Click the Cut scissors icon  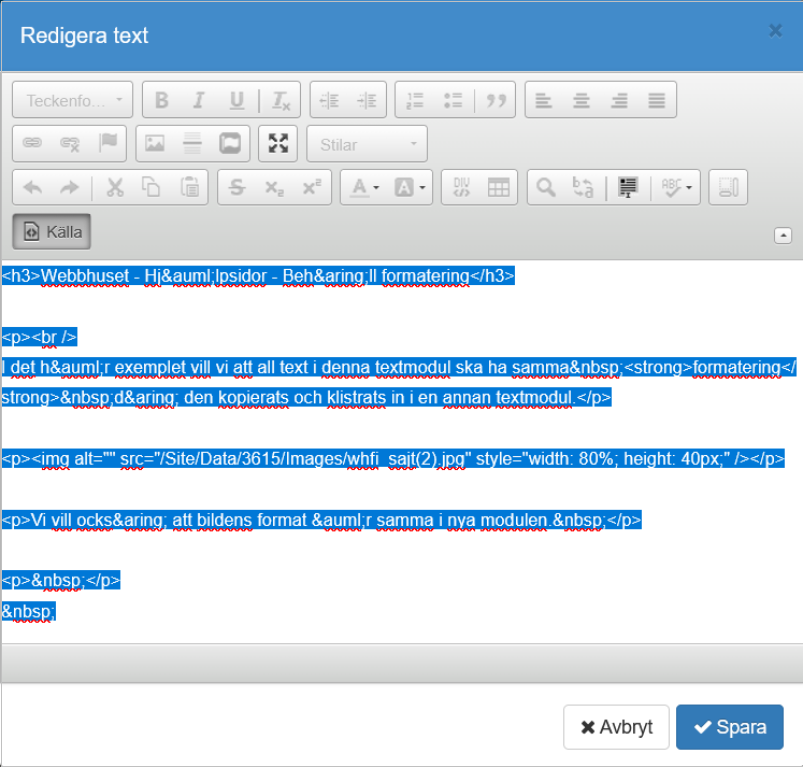[114, 188]
